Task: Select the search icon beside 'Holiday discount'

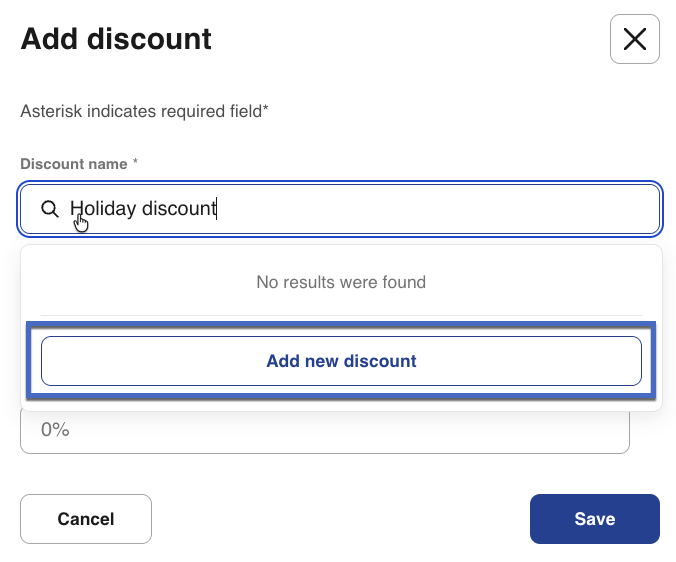Action: pos(49,209)
